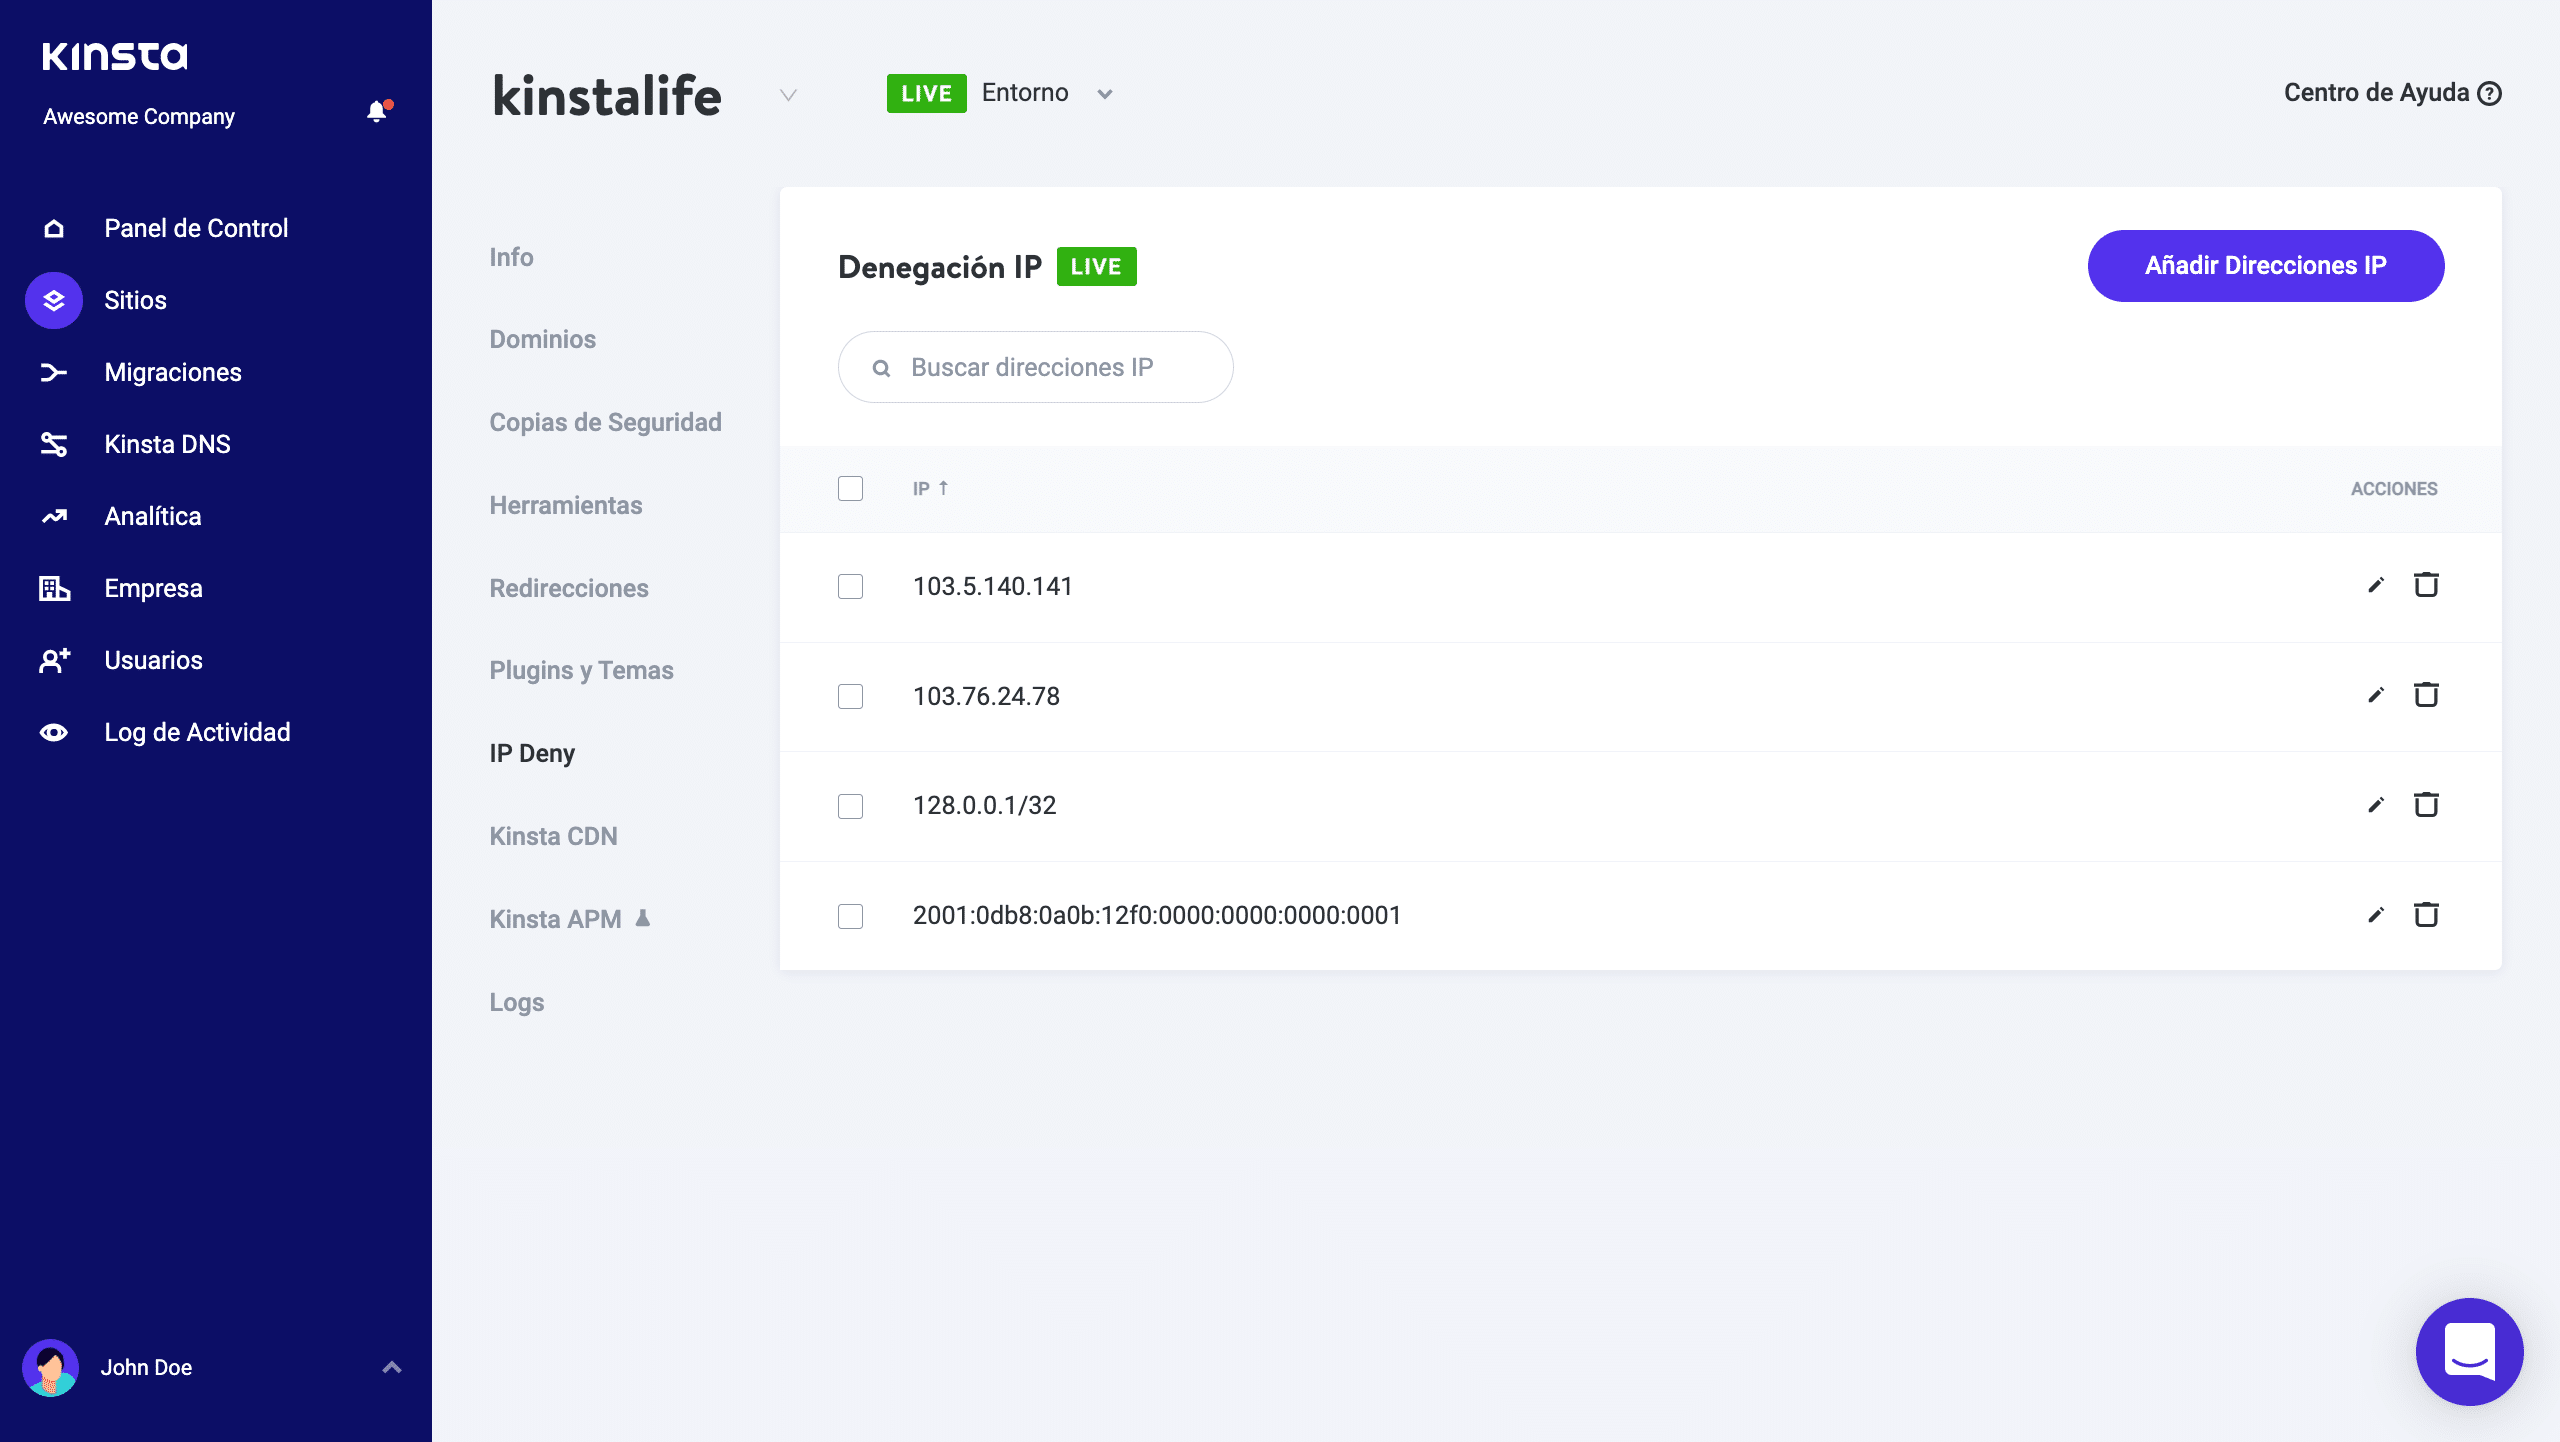Screen dimensions: 2560x1442
Task: Expand the kinstalife site selector chevron
Action: coord(788,95)
